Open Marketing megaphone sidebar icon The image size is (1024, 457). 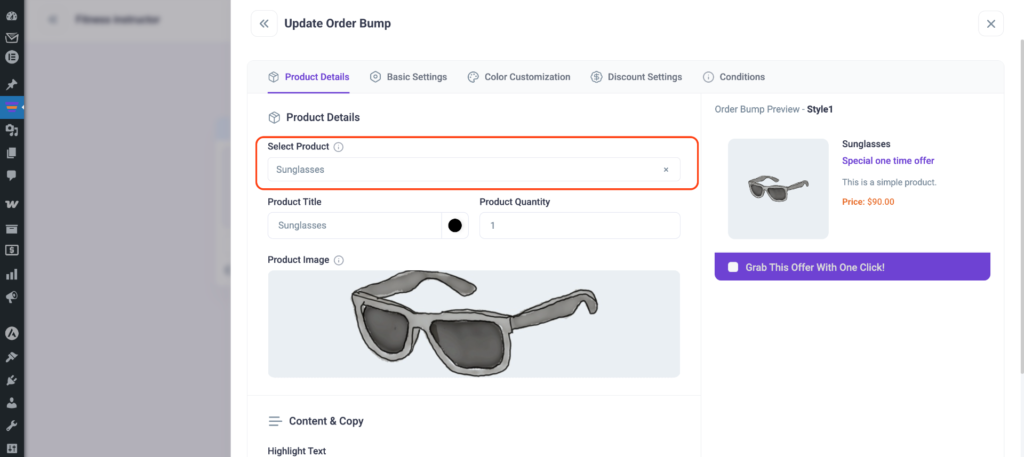coord(11,297)
